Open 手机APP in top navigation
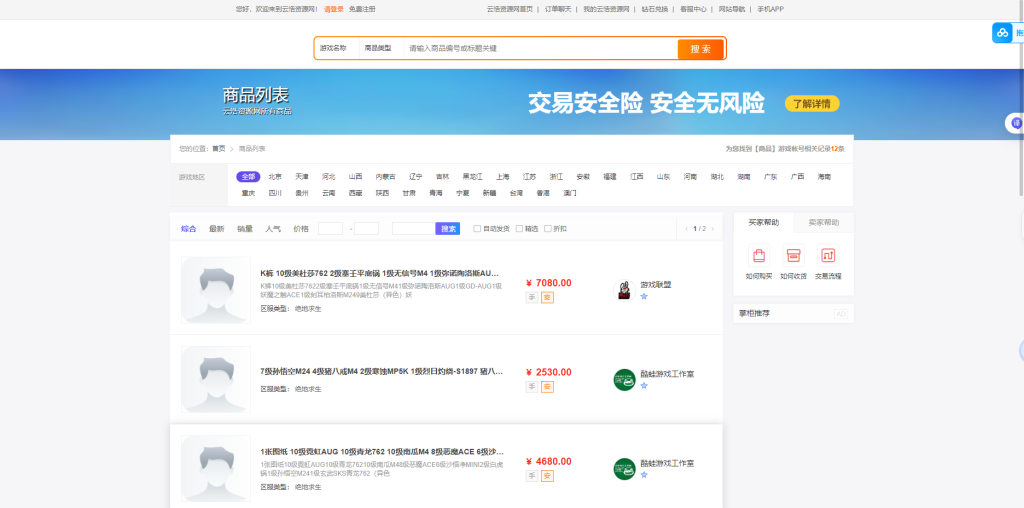The height and width of the screenshot is (508, 1024). 771,9
